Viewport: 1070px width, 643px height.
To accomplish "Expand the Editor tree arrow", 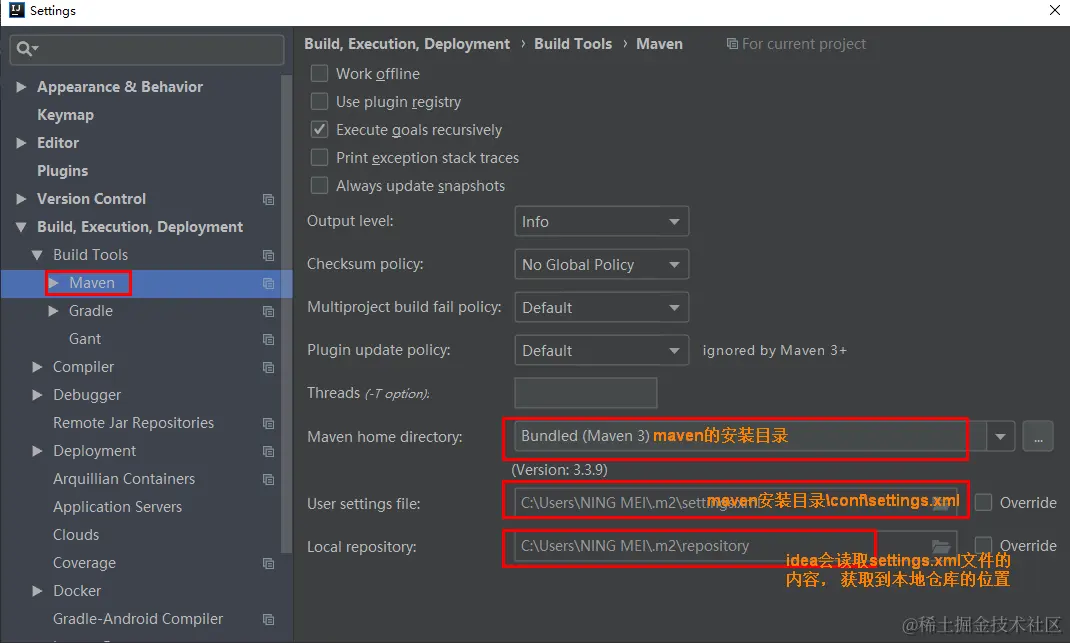I will click(x=21, y=143).
